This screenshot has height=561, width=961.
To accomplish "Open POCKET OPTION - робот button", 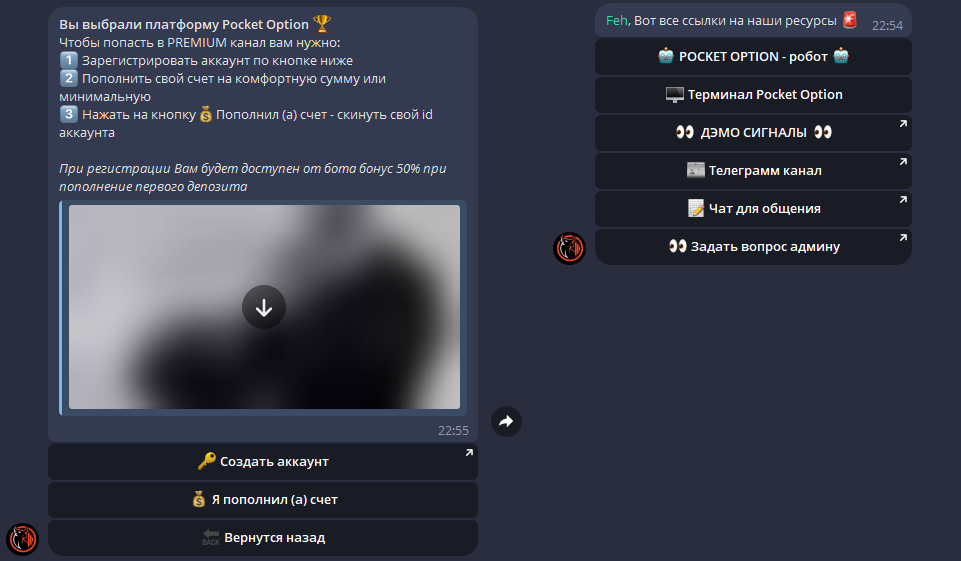I will pos(753,57).
